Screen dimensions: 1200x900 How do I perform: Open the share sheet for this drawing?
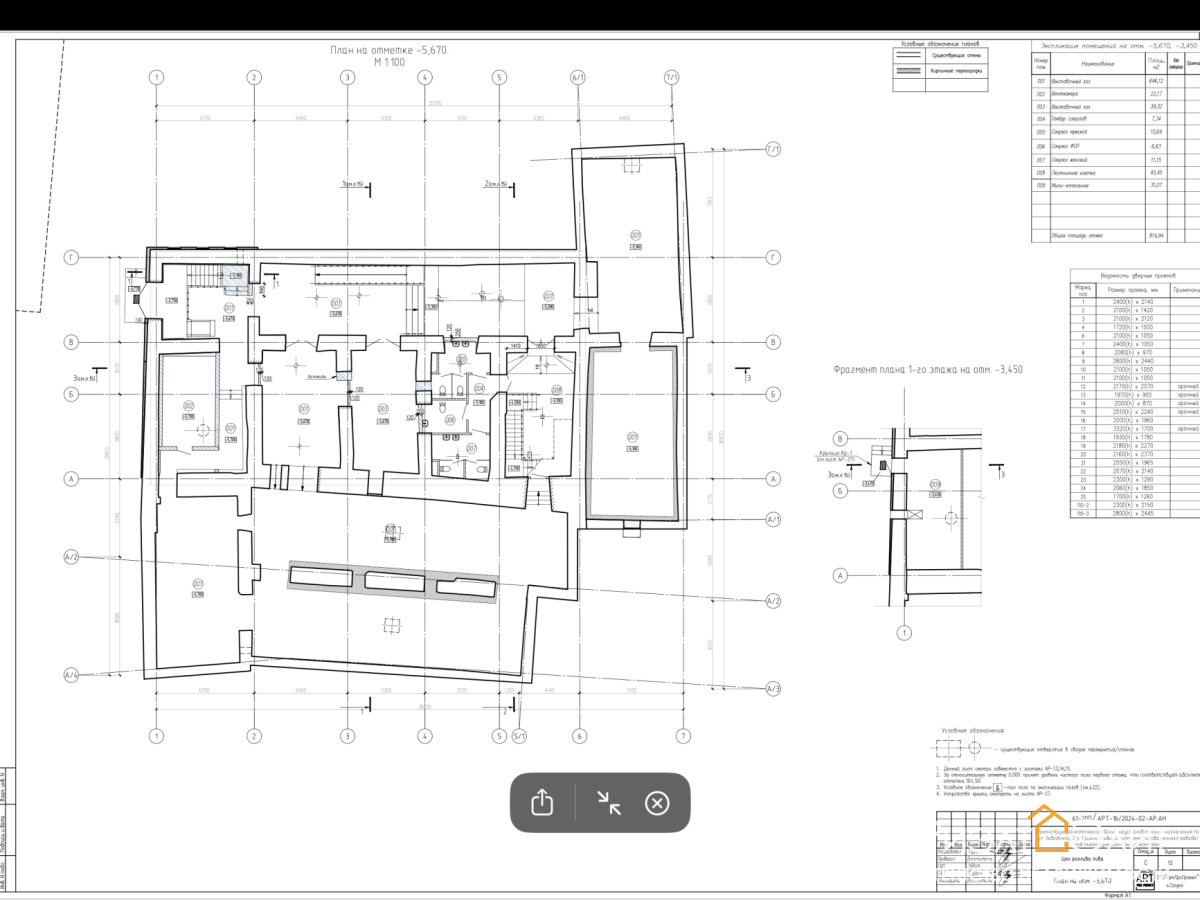541,803
